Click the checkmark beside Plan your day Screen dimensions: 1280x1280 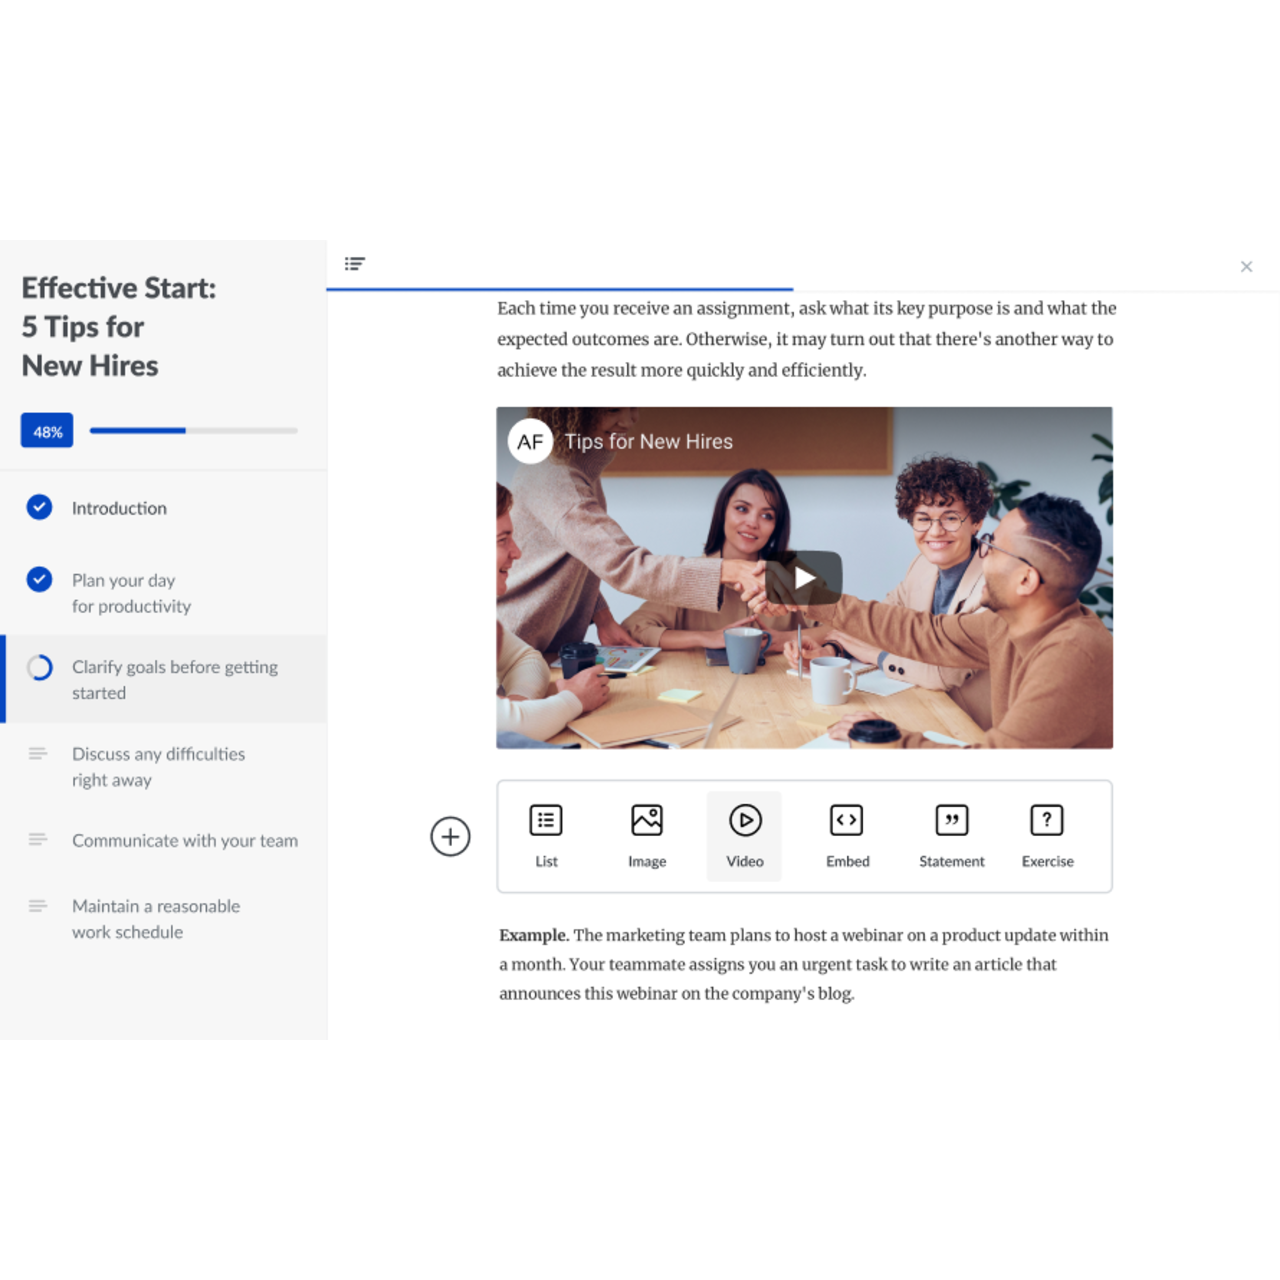coord(39,580)
